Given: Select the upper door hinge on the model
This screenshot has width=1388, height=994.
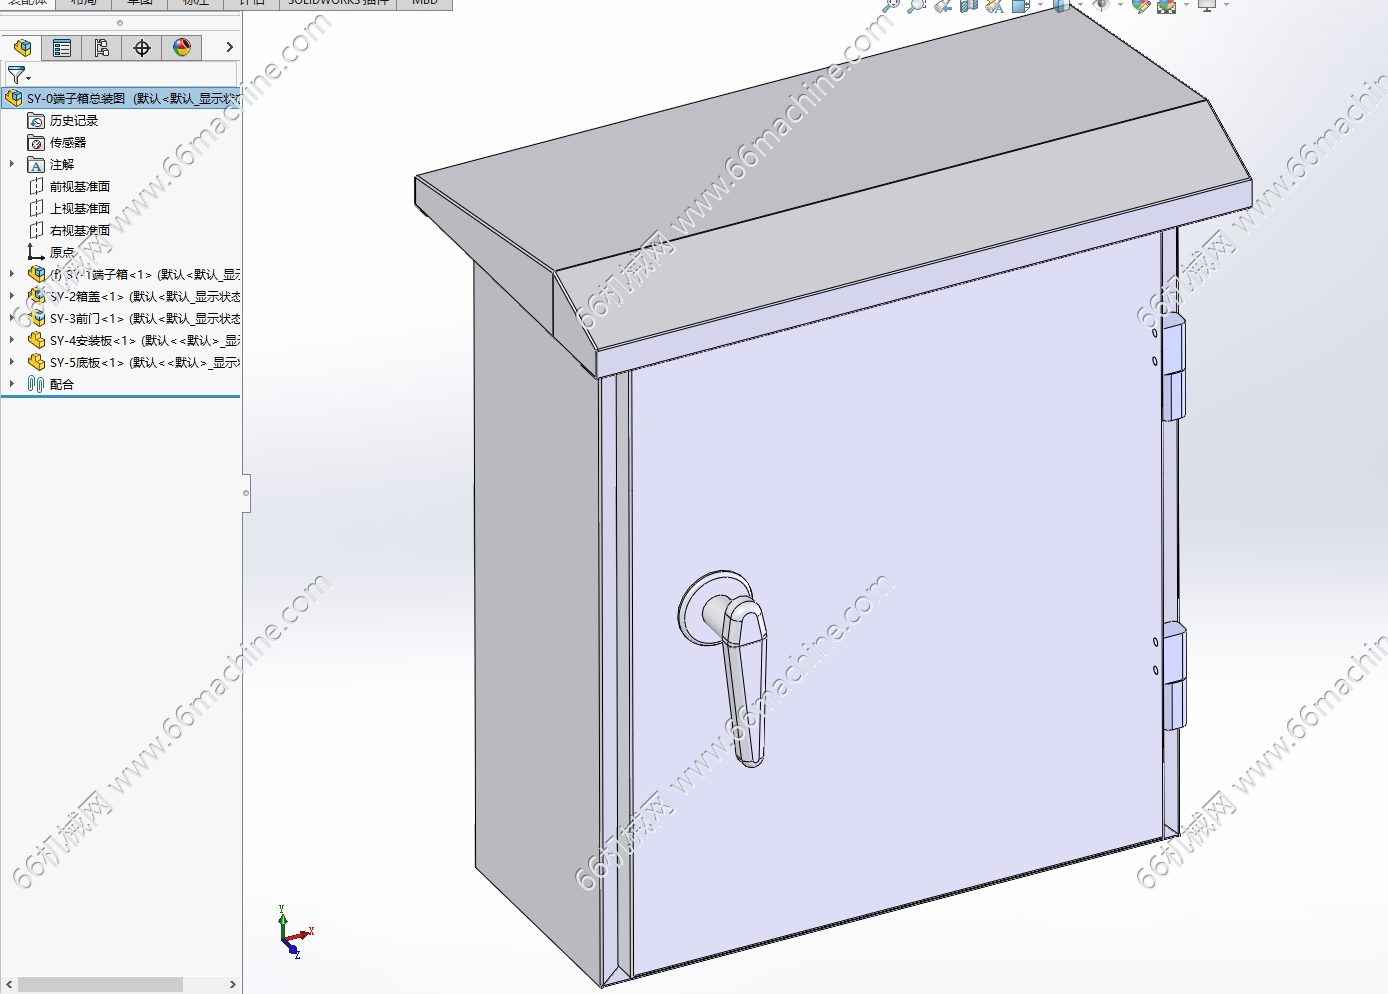Looking at the screenshot, I should (x=1172, y=368).
